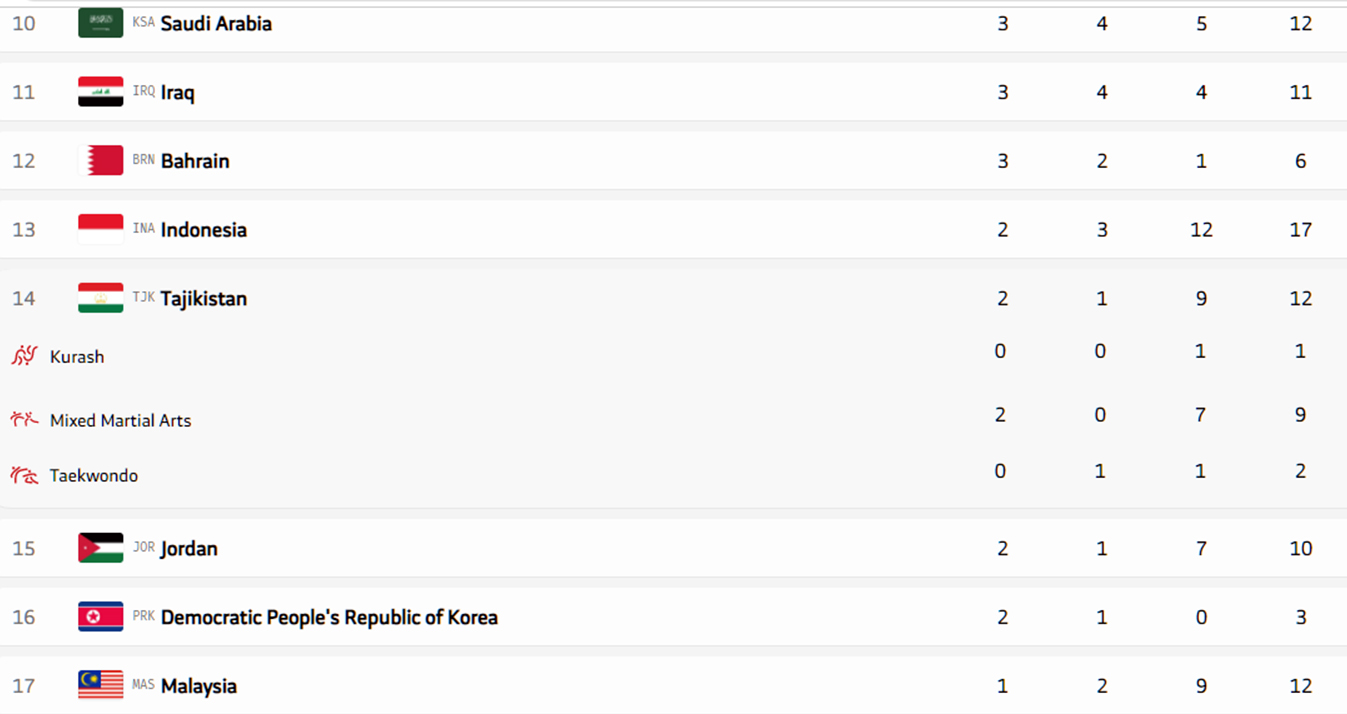Click the DPR Korea flag icon
Image resolution: width=1347 pixels, height=714 pixels.
pyautogui.click(x=100, y=617)
